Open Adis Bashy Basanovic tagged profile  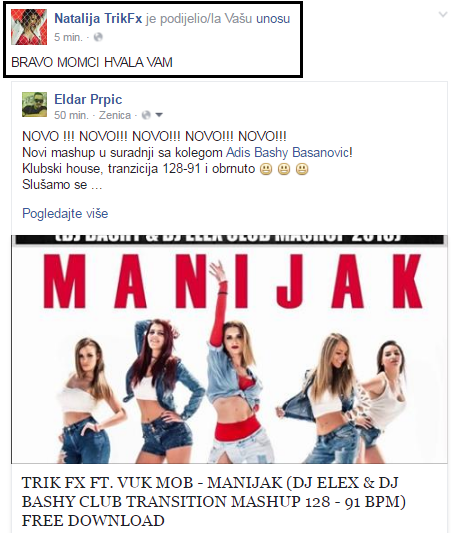[289, 152]
